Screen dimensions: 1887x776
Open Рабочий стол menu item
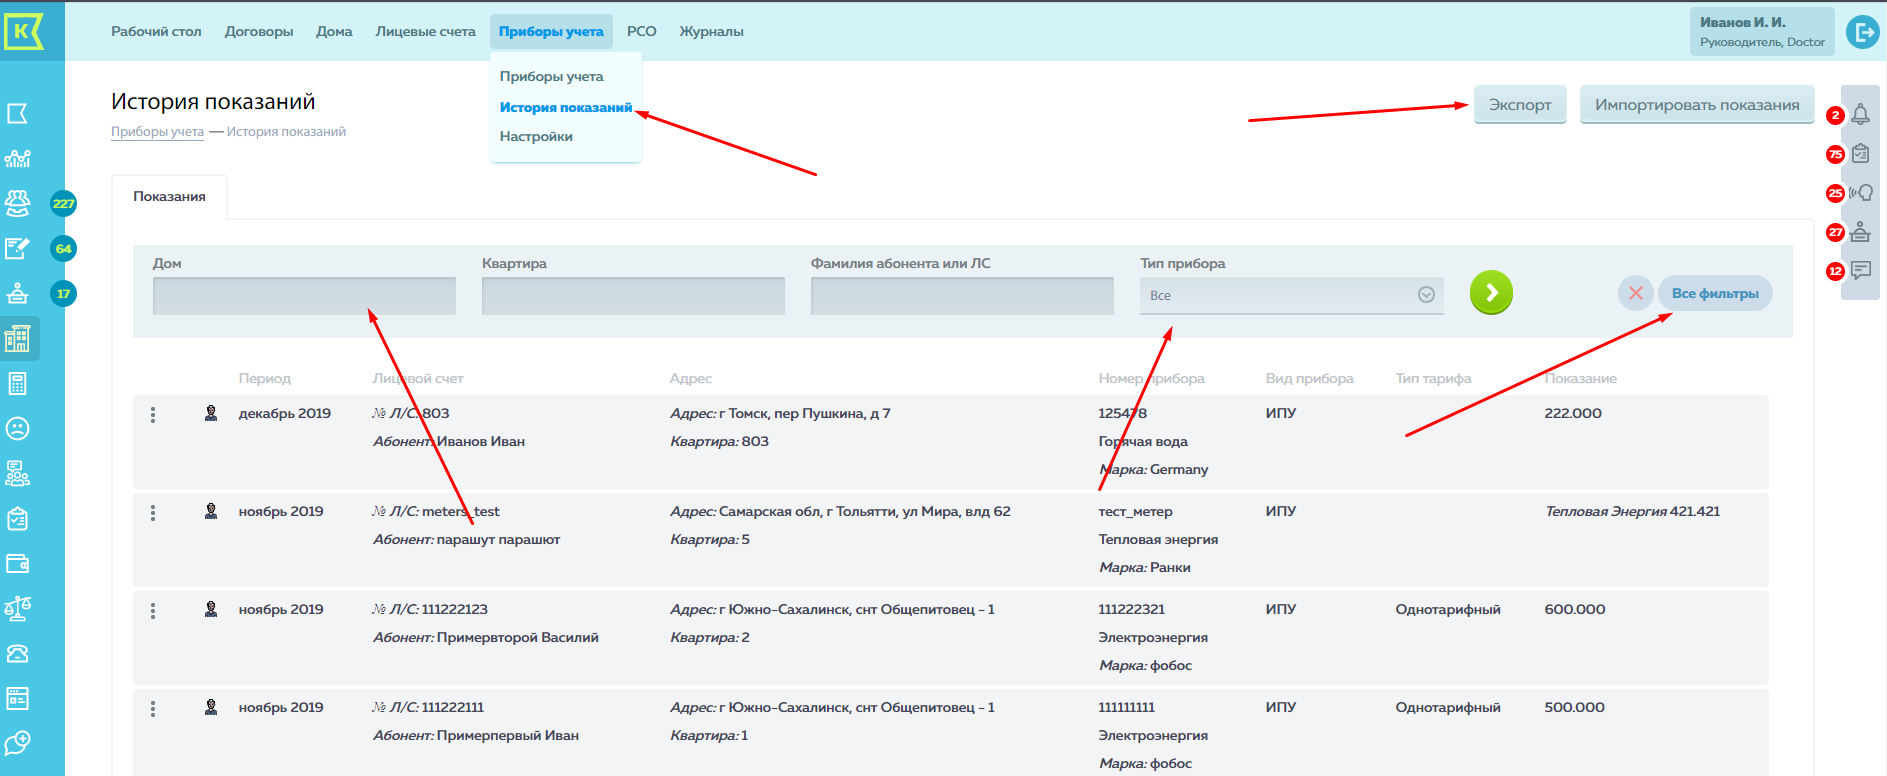[x=156, y=31]
